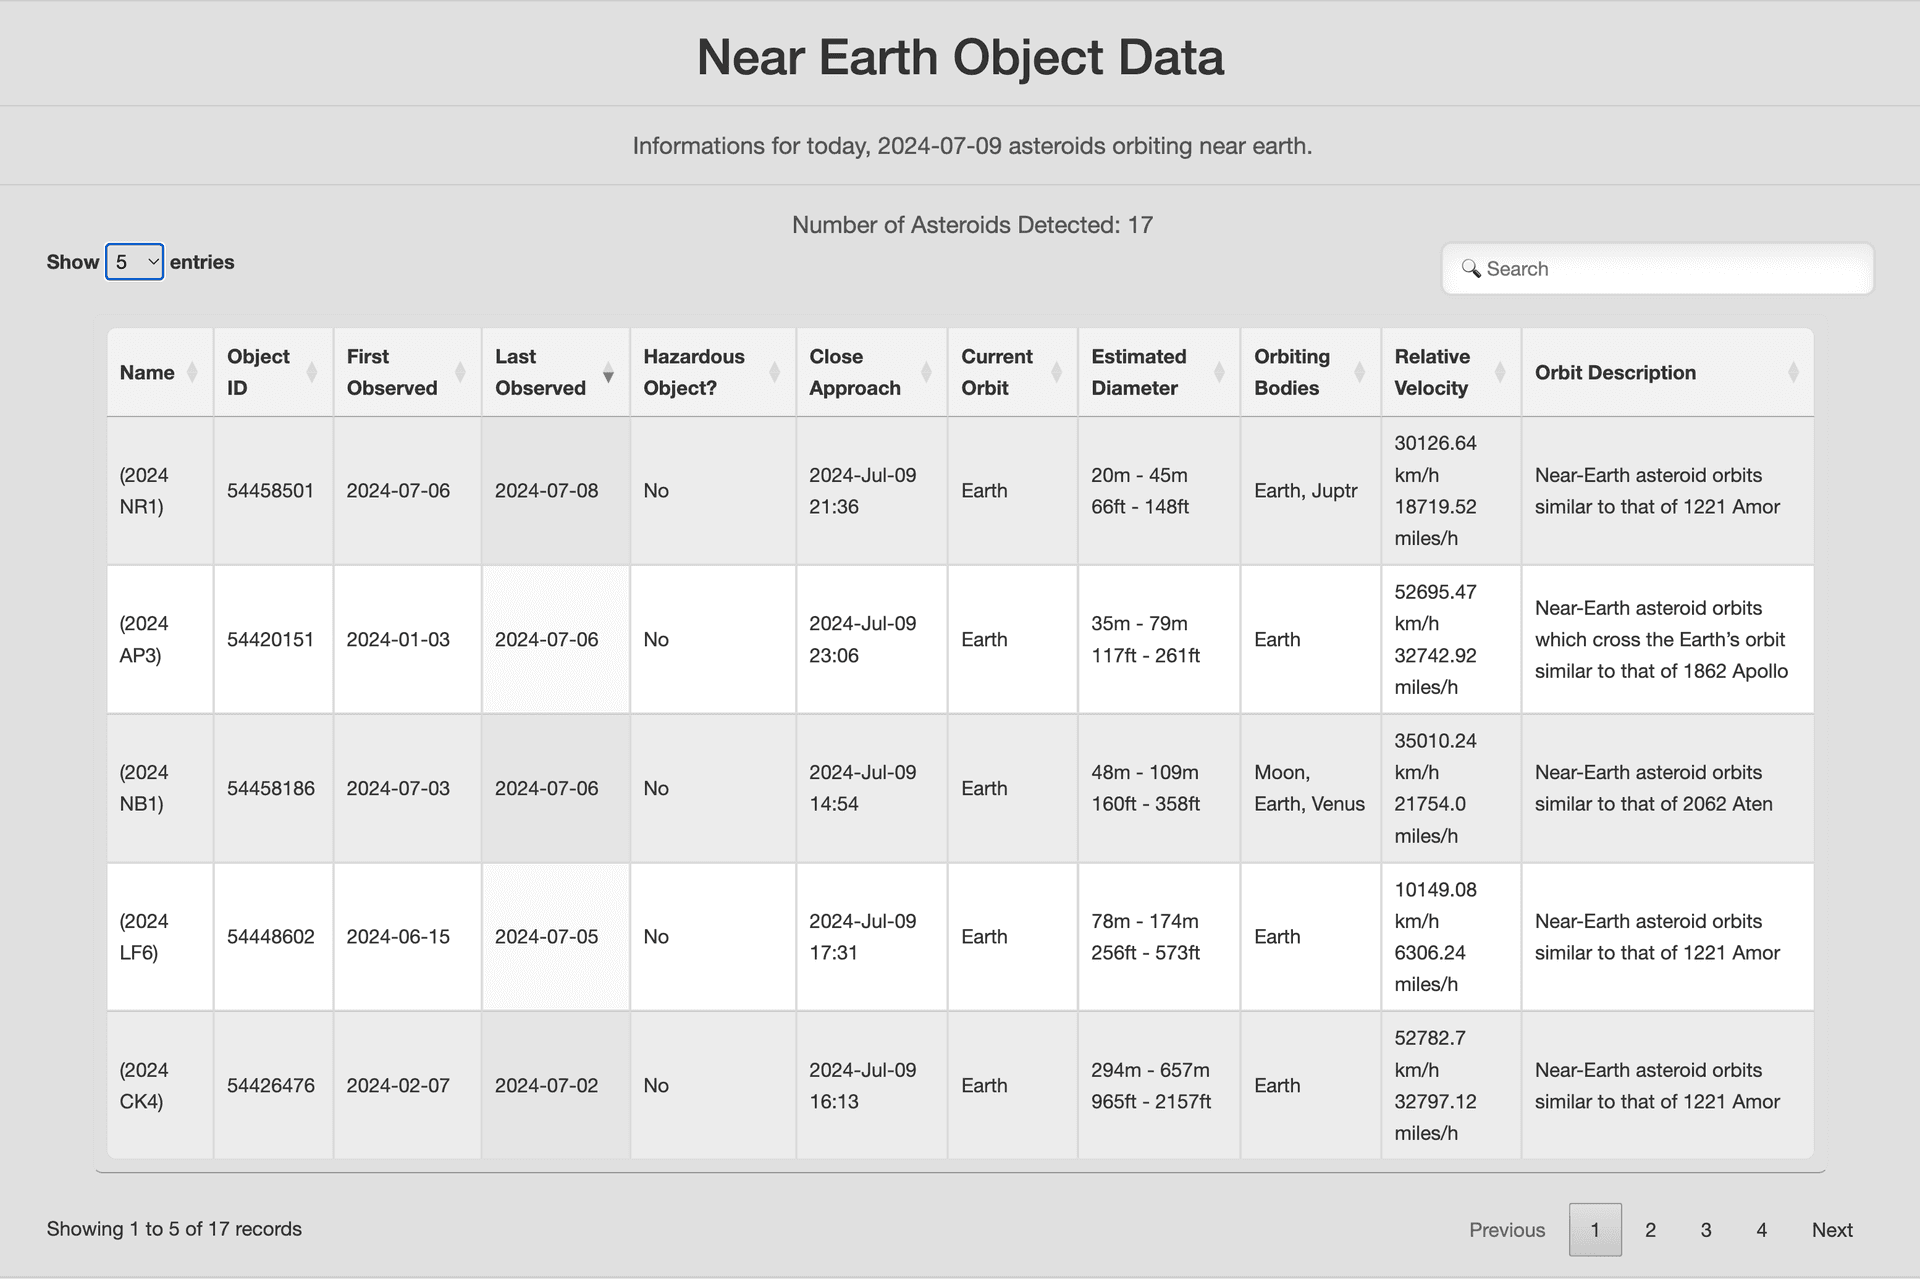Click the Current Orbit sort arrows
Screen dimensions: 1920x1279
(1056, 373)
